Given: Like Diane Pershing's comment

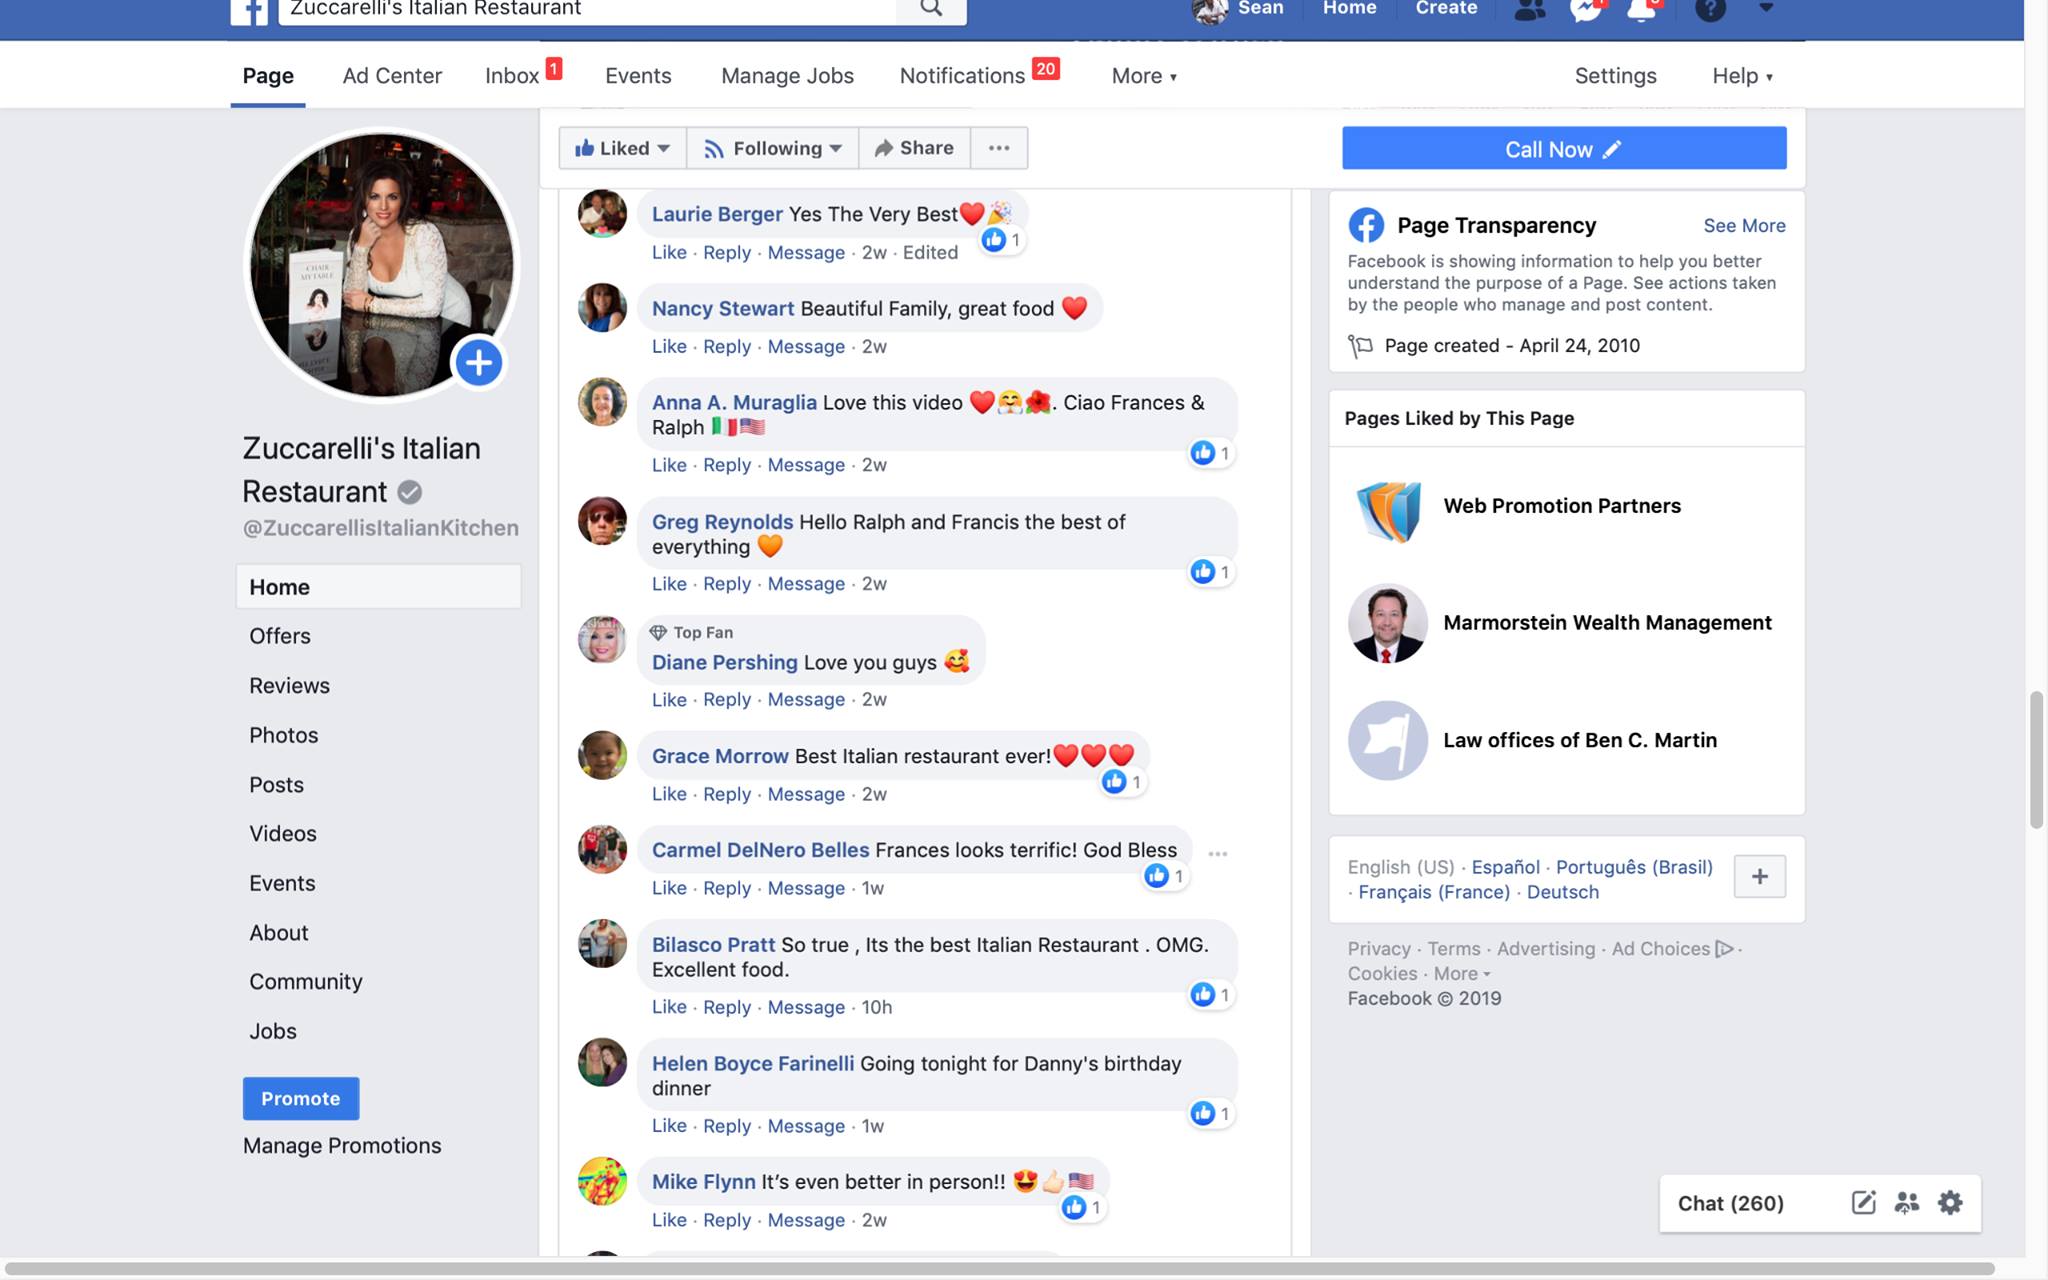Looking at the screenshot, I should [669, 700].
